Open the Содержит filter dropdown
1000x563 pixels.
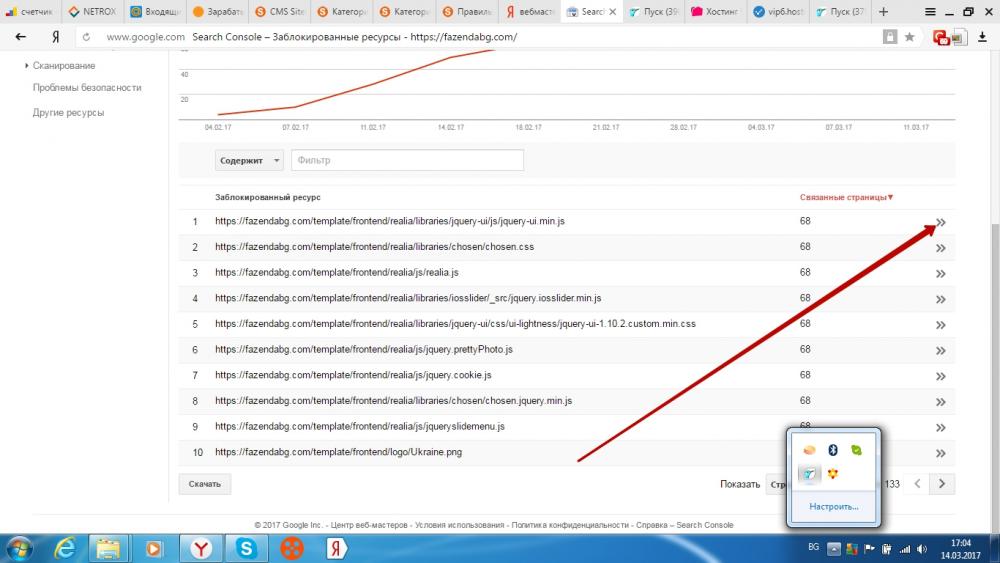tap(249, 160)
